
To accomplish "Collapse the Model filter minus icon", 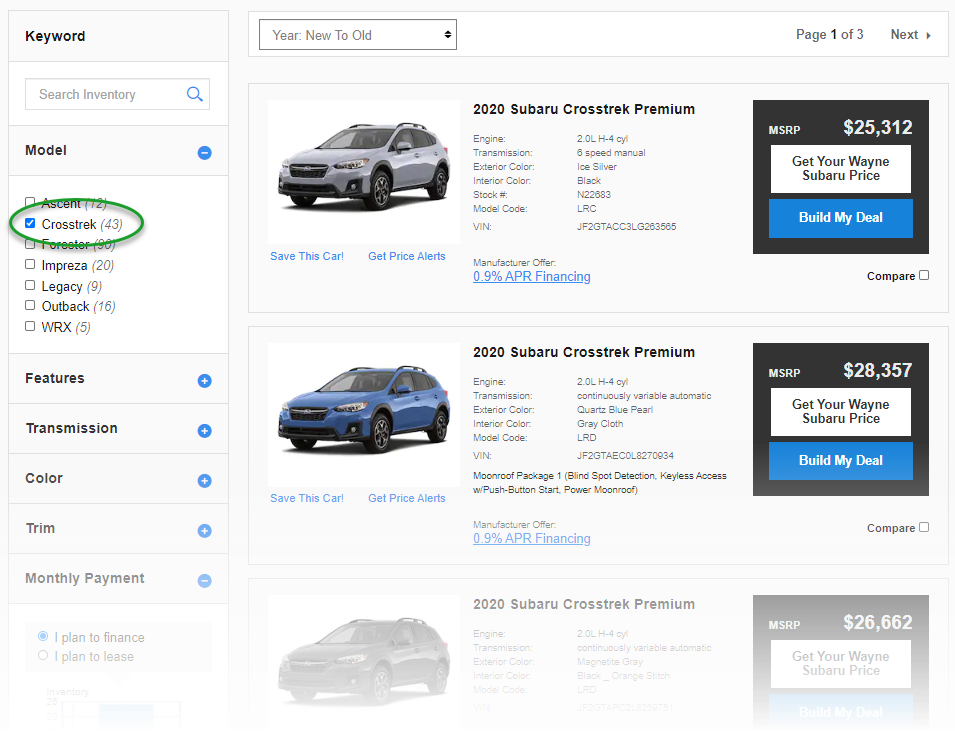I will (x=205, y=153).
